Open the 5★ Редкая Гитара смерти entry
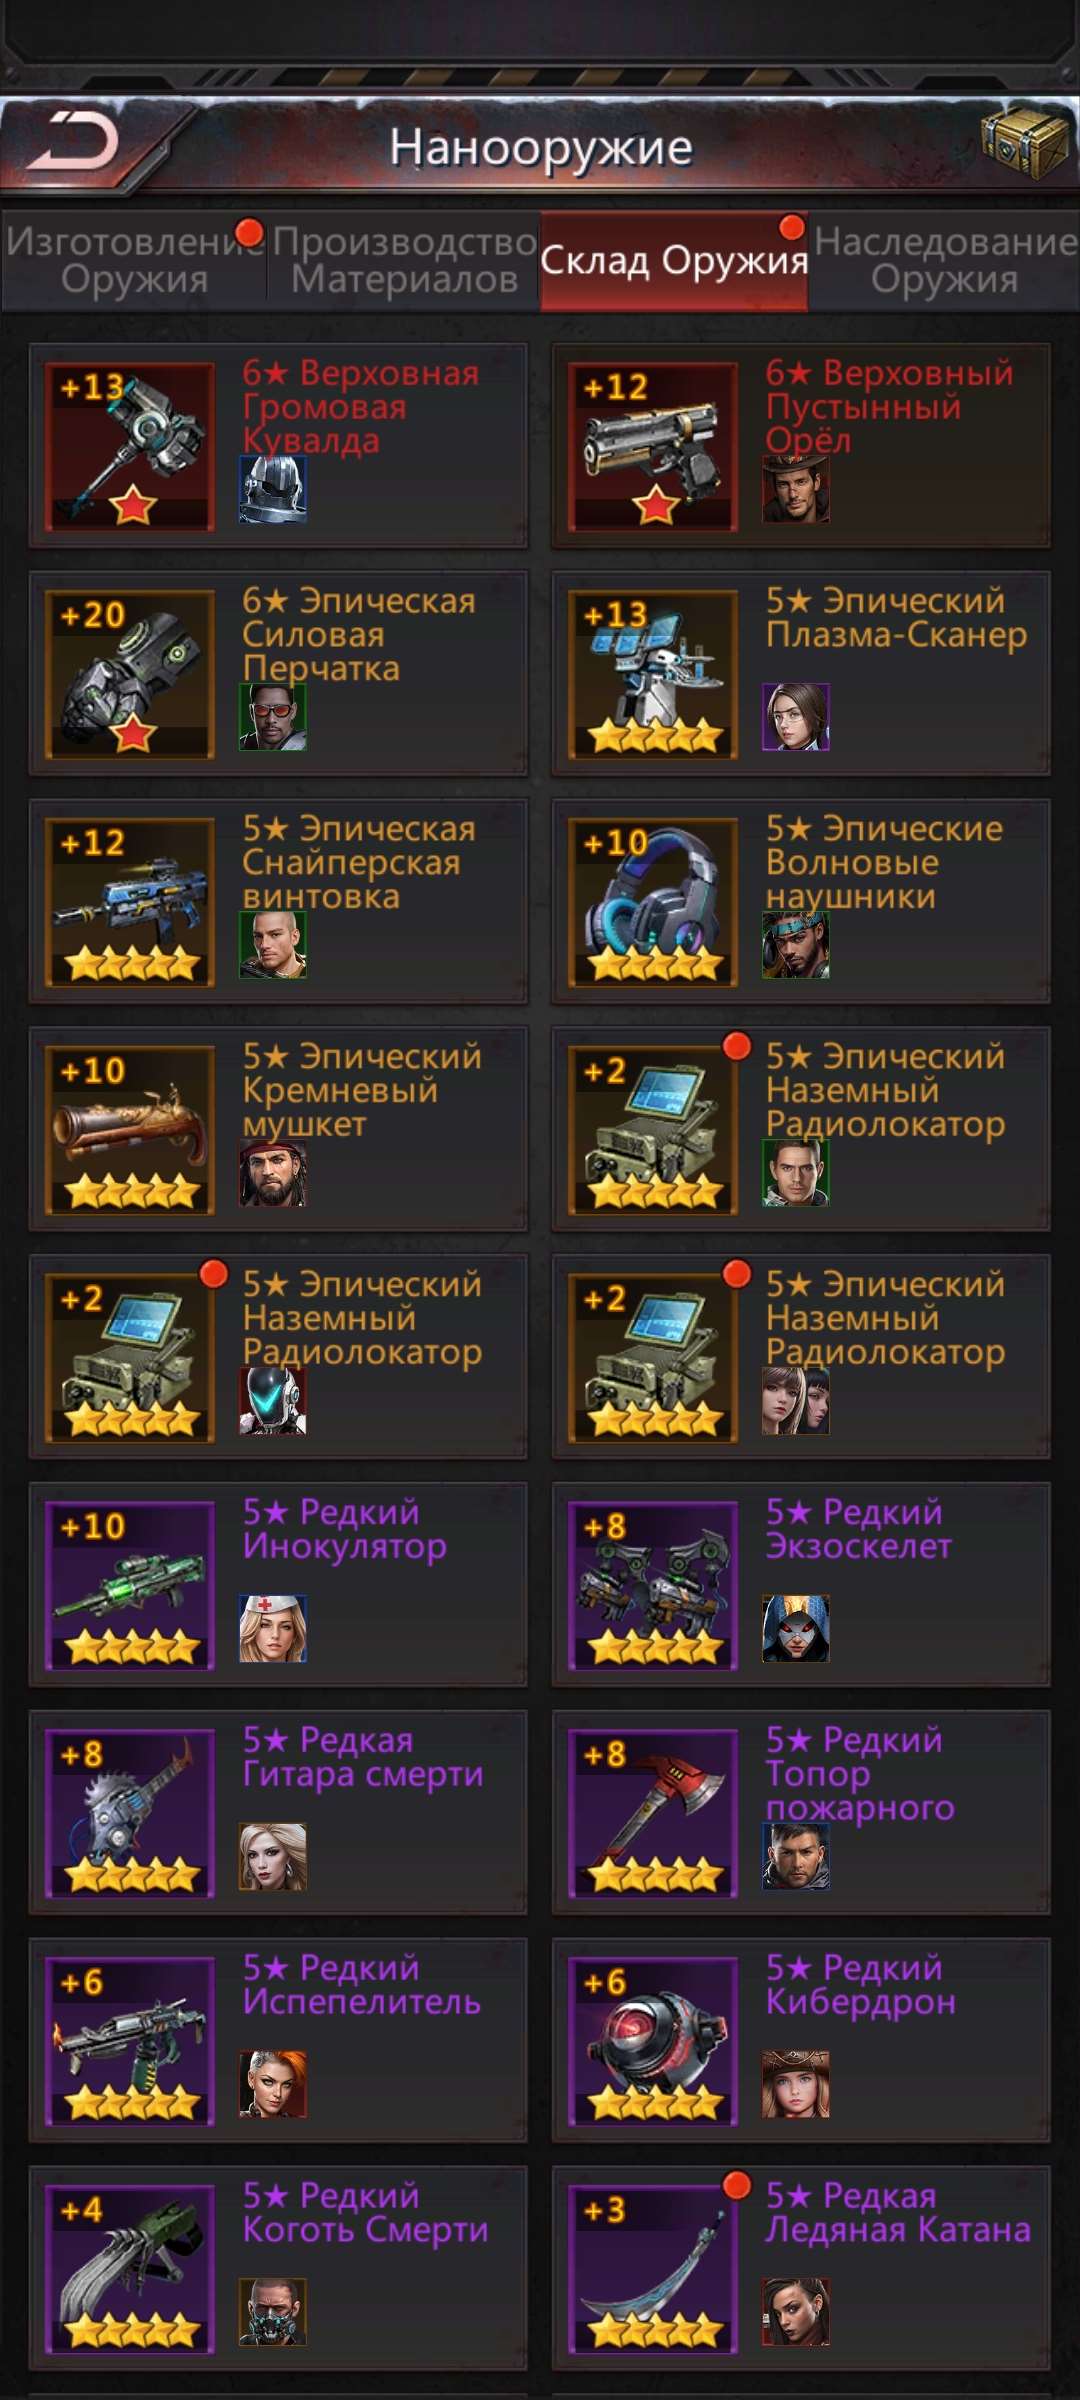 click(x=278, y=1813)
